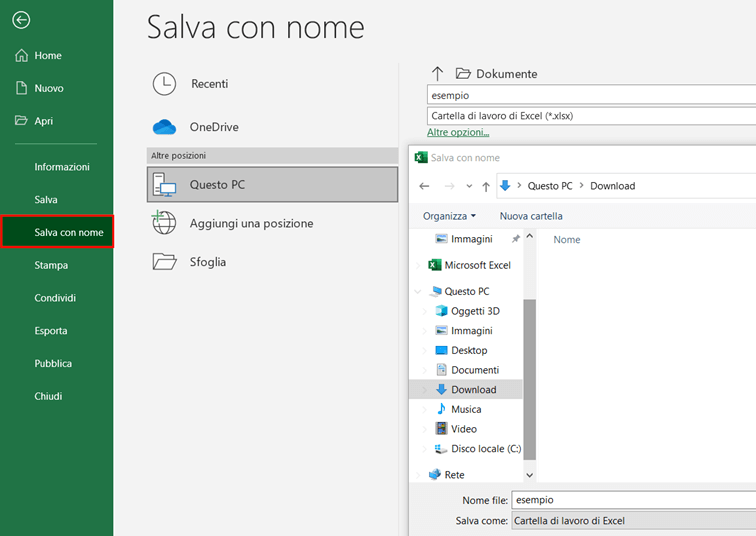The width and height of the screenshot is (756, 536).
Task: Click the pin icon beside Immagini
Action: [515, 239]
